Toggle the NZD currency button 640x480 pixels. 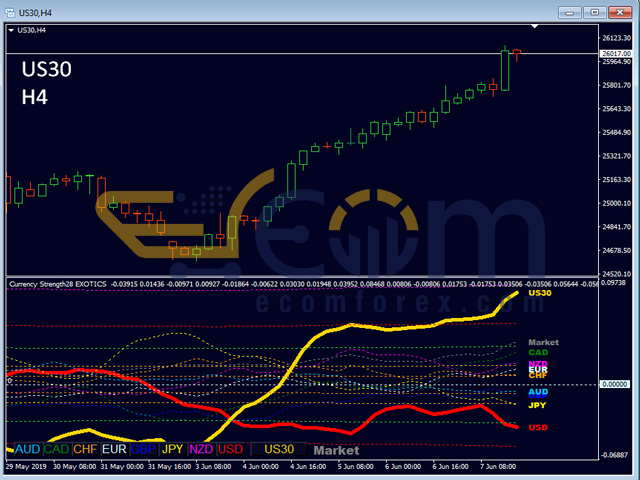click(x=201, y=449)
